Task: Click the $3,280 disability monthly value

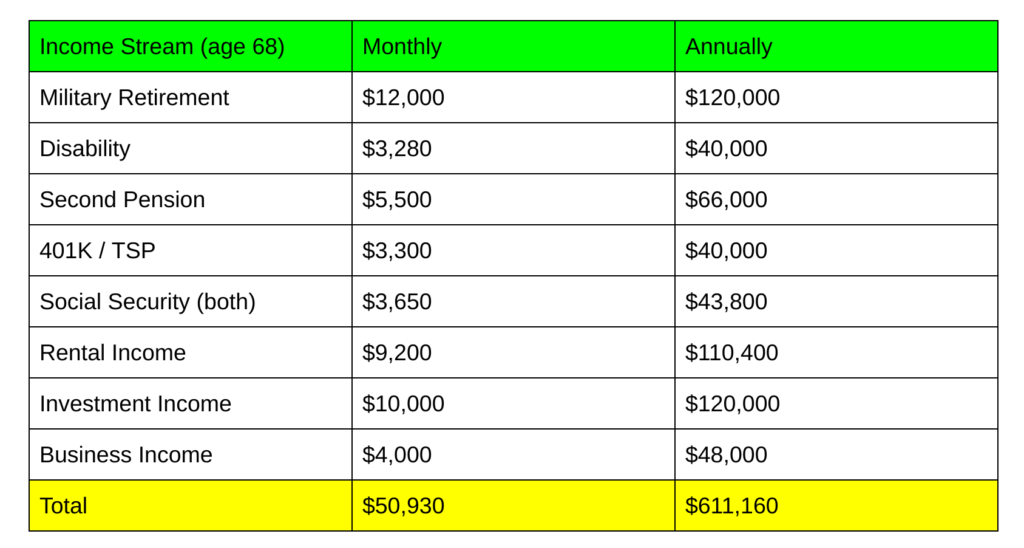Action: [x=396, y=149]
